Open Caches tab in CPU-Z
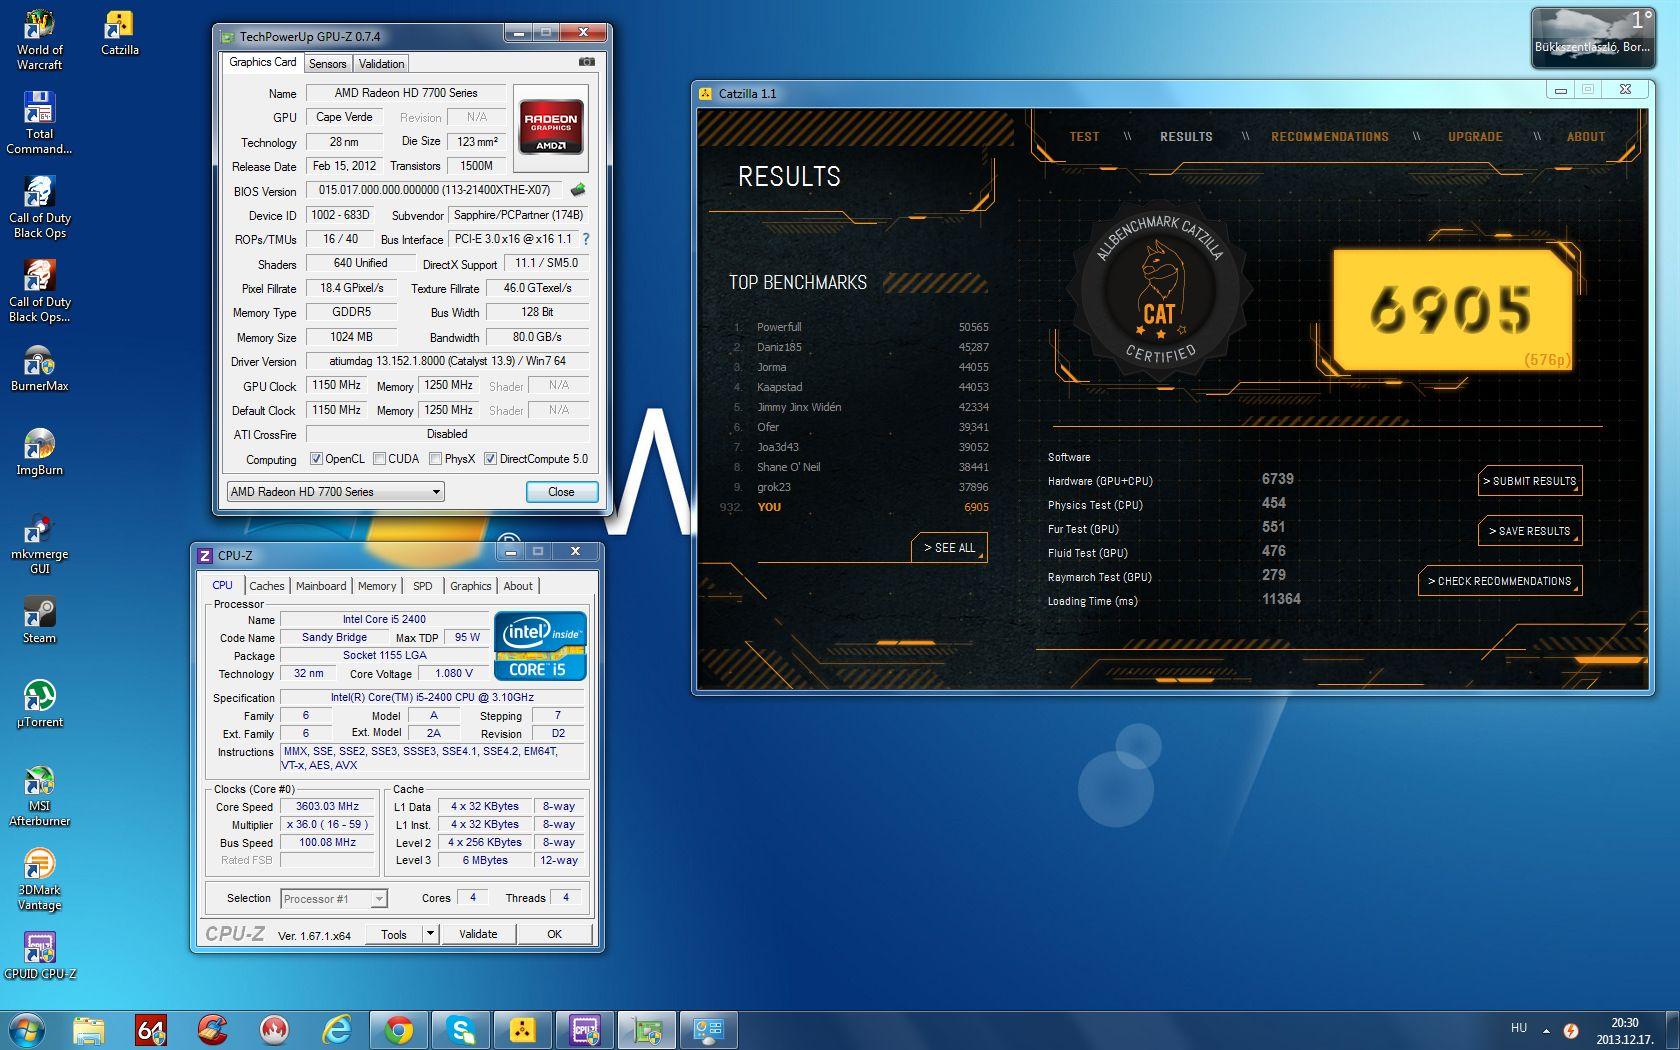Viewport: 1680px width, 1050px height. 267,586
